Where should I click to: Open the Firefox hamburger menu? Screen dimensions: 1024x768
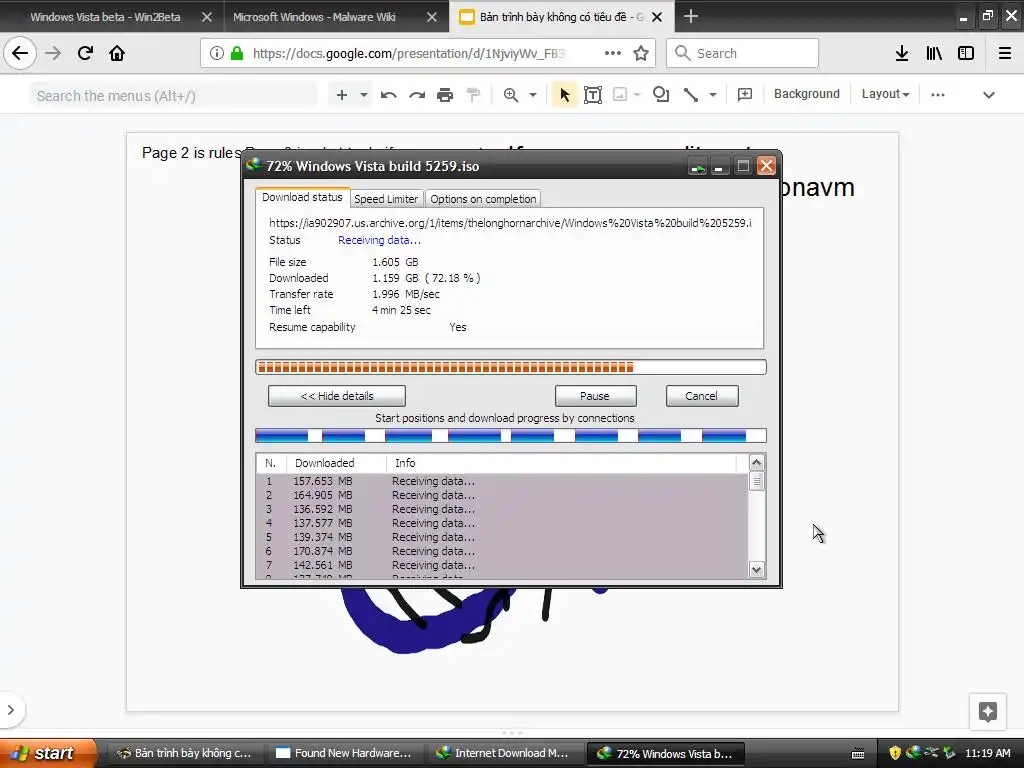coord(1005,54)
